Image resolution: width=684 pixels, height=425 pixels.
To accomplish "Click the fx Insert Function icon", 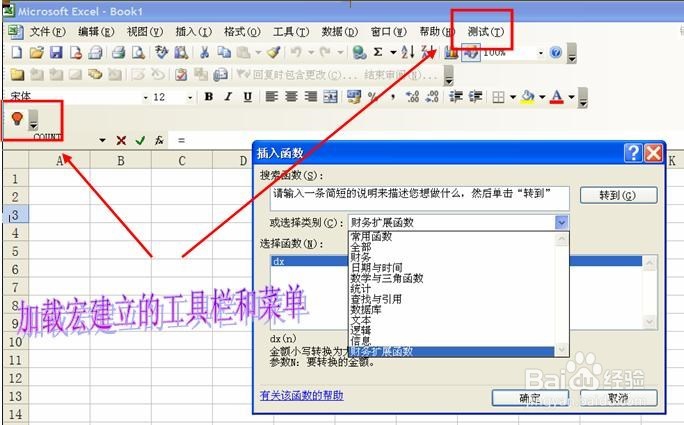I will click(x=159, y=141).
